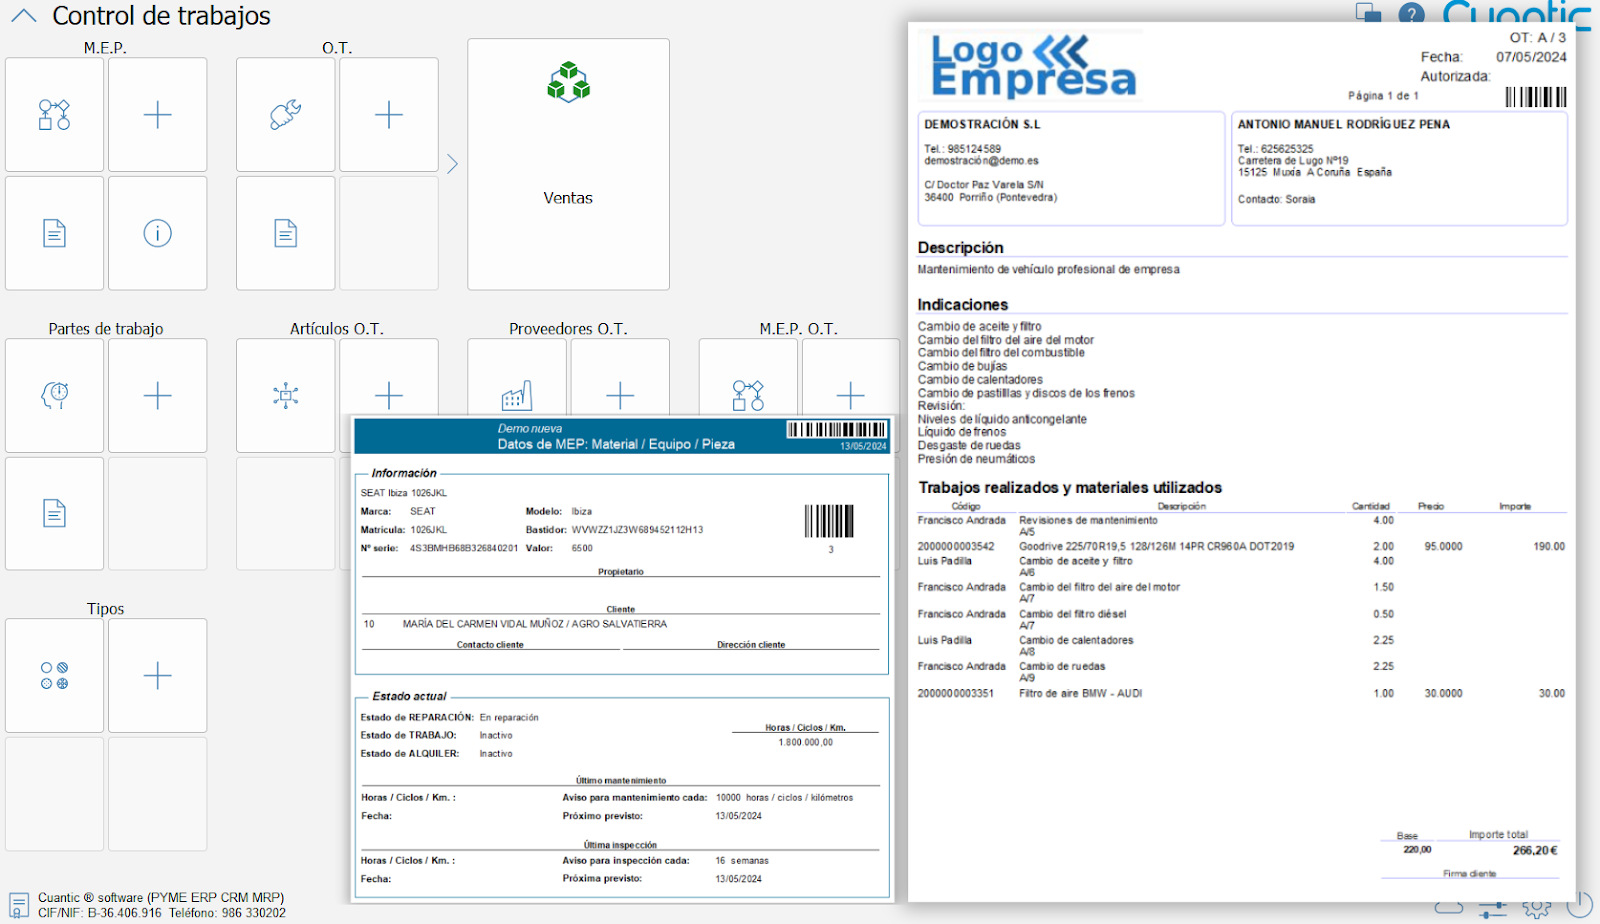Open the Tipos list tile

[54, 675]
